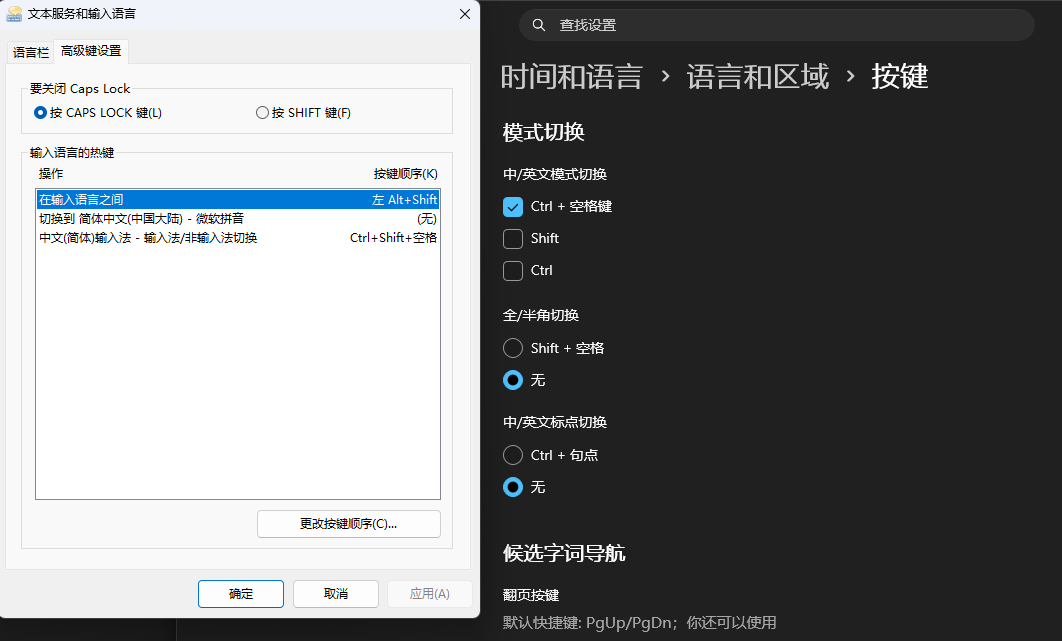Viewport: 1062px width, 641px height.
Task: Click the 取消 button
Action: pyautogui.click(x=336, y=594)
